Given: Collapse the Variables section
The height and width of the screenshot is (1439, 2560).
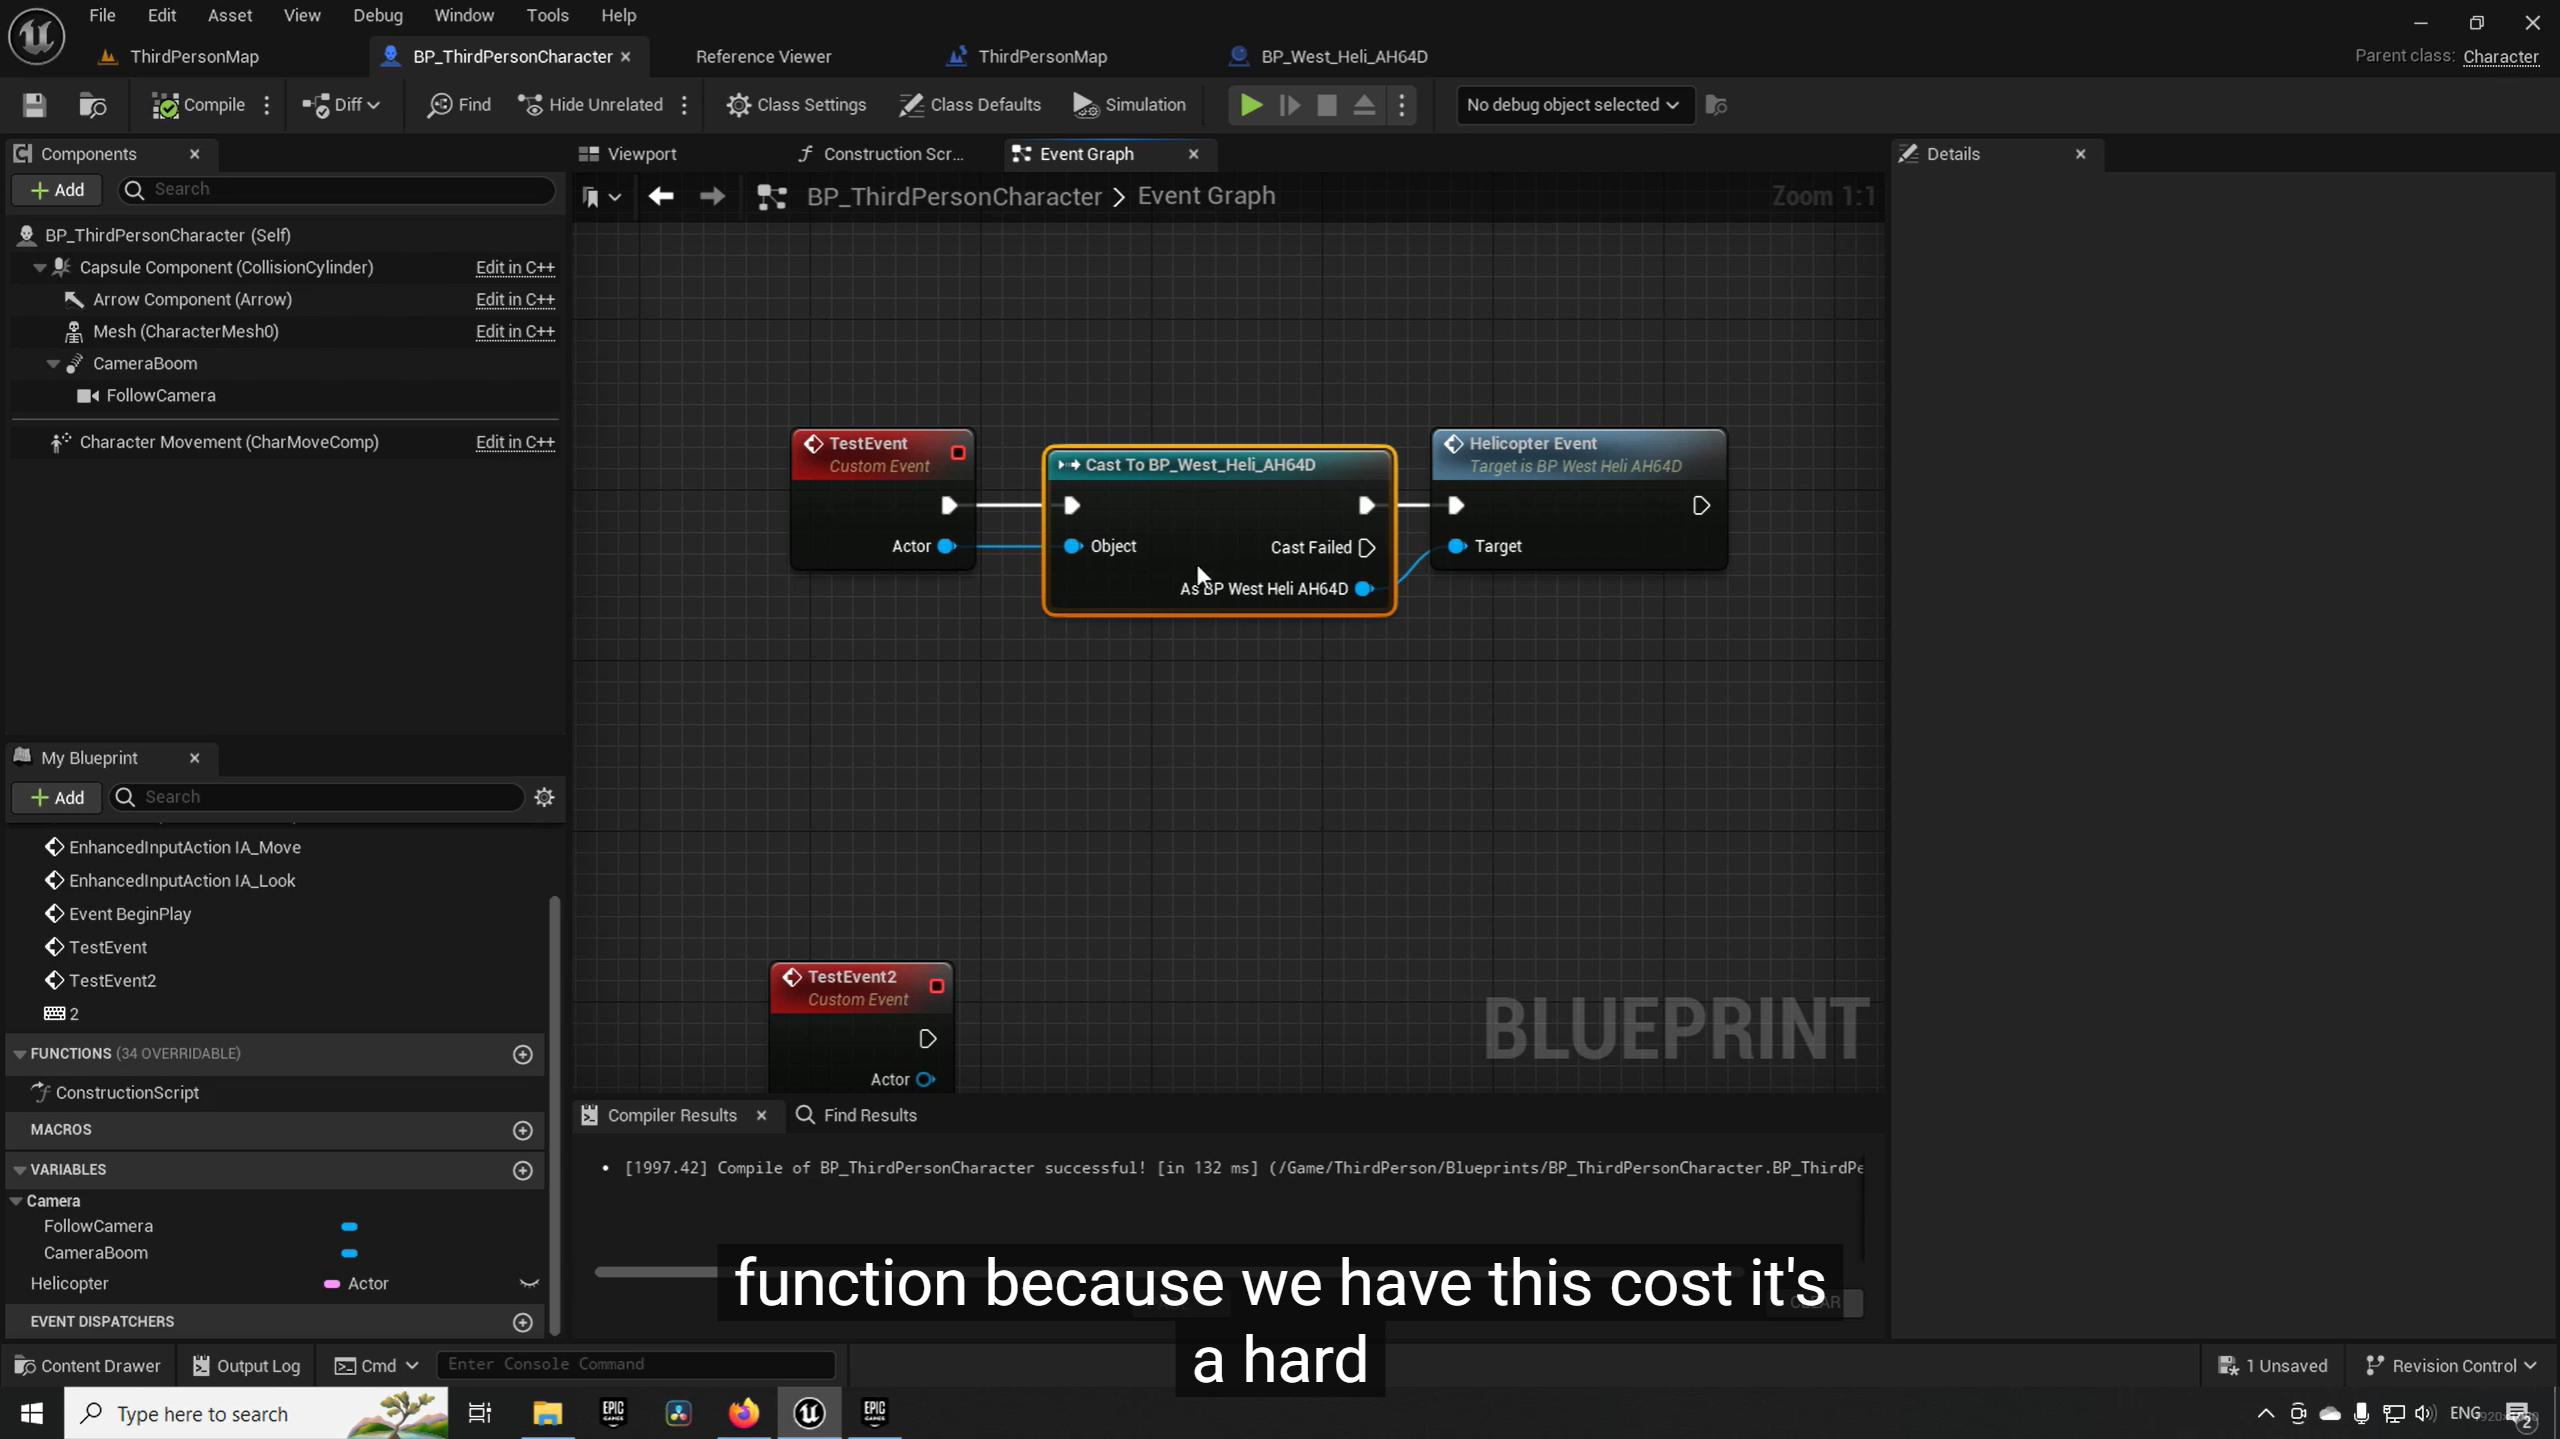Looking at the screenshot, I should [19, 1169].
